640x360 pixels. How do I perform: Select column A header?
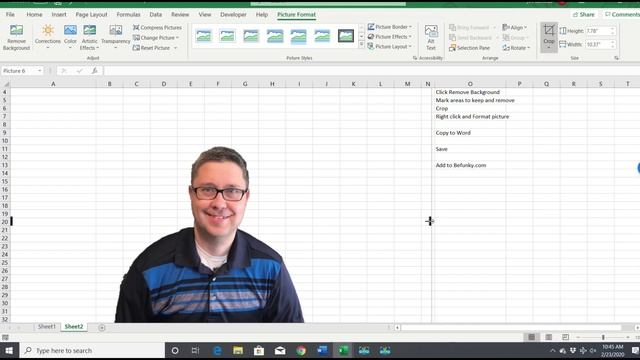tap(53, 84)
